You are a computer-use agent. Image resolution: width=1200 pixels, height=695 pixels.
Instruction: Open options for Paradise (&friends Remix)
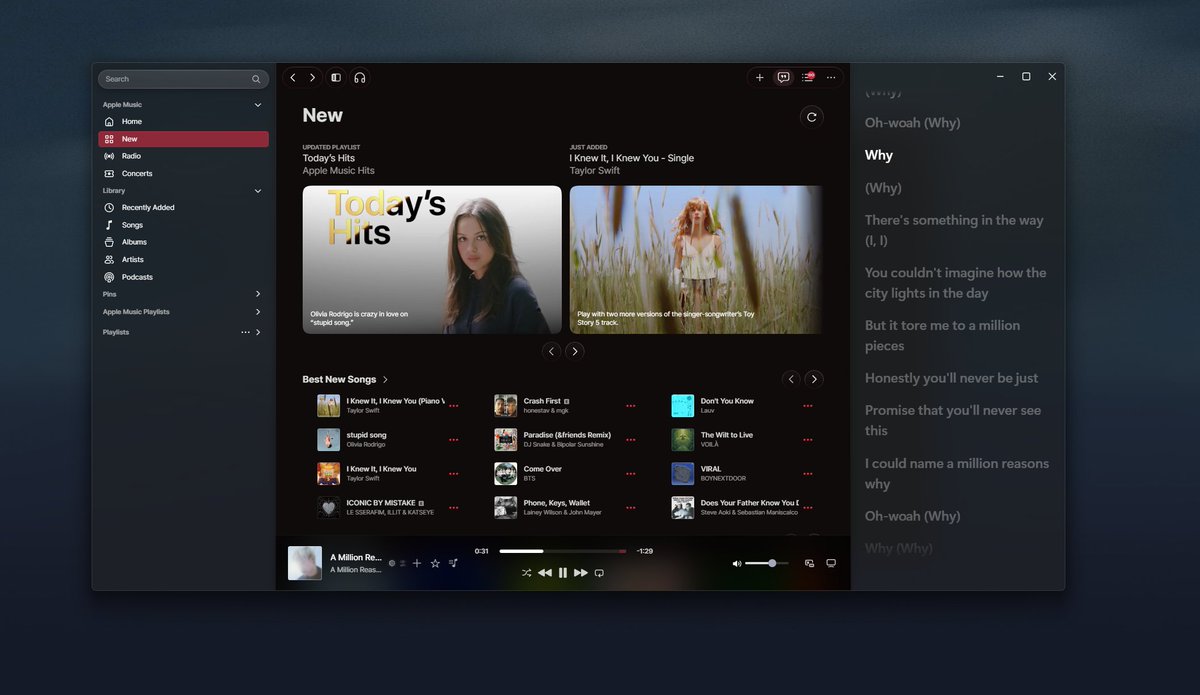coord(631,440)
